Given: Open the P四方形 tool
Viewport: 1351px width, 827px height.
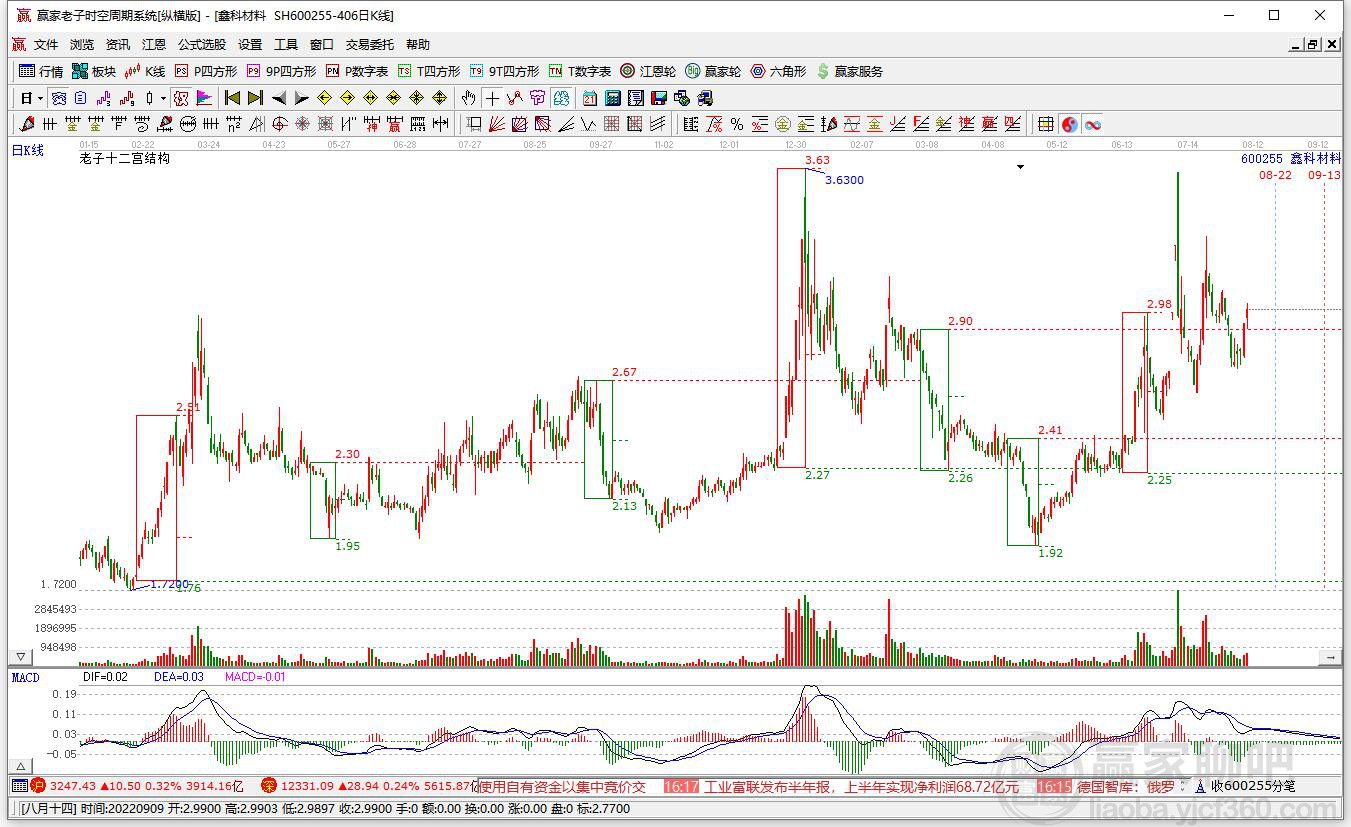Looking at the screenshot, I should (206, 71).
